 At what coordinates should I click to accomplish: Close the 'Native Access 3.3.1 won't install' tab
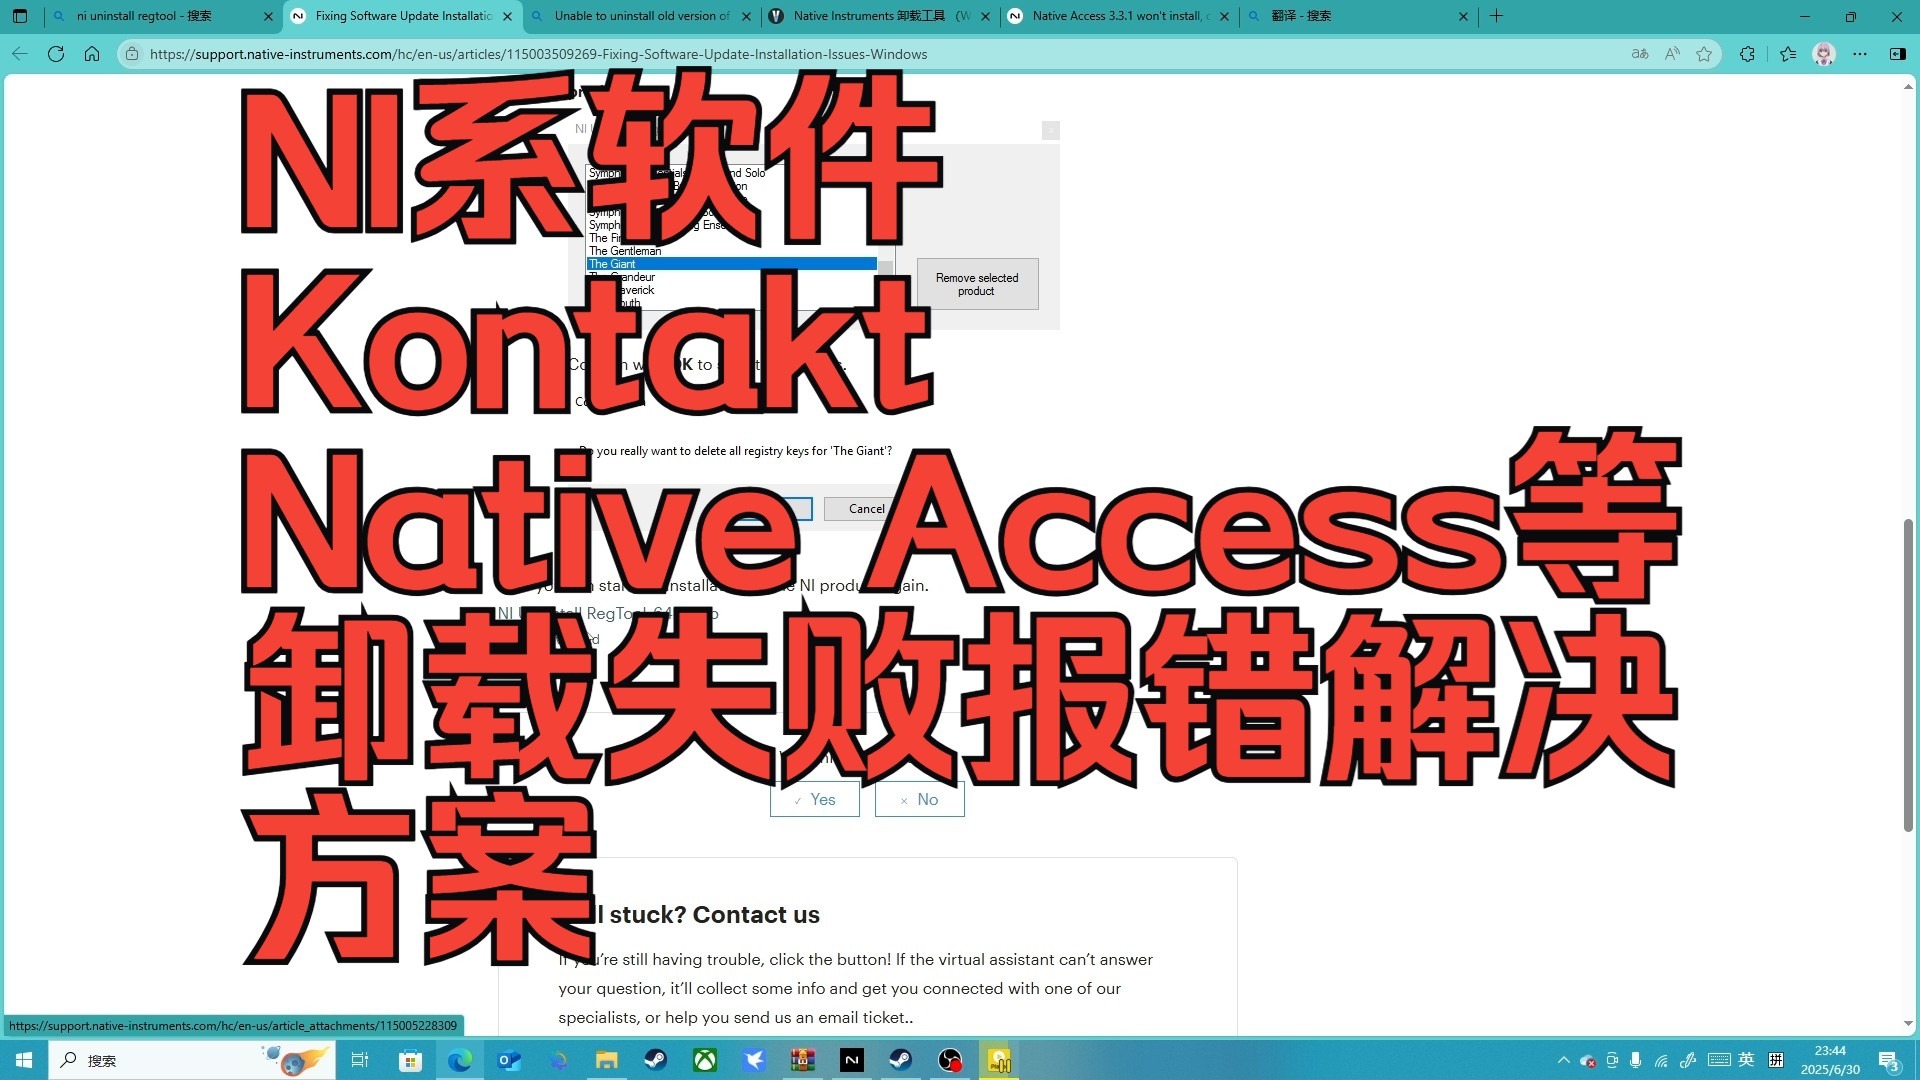[x=1224, y=16]
